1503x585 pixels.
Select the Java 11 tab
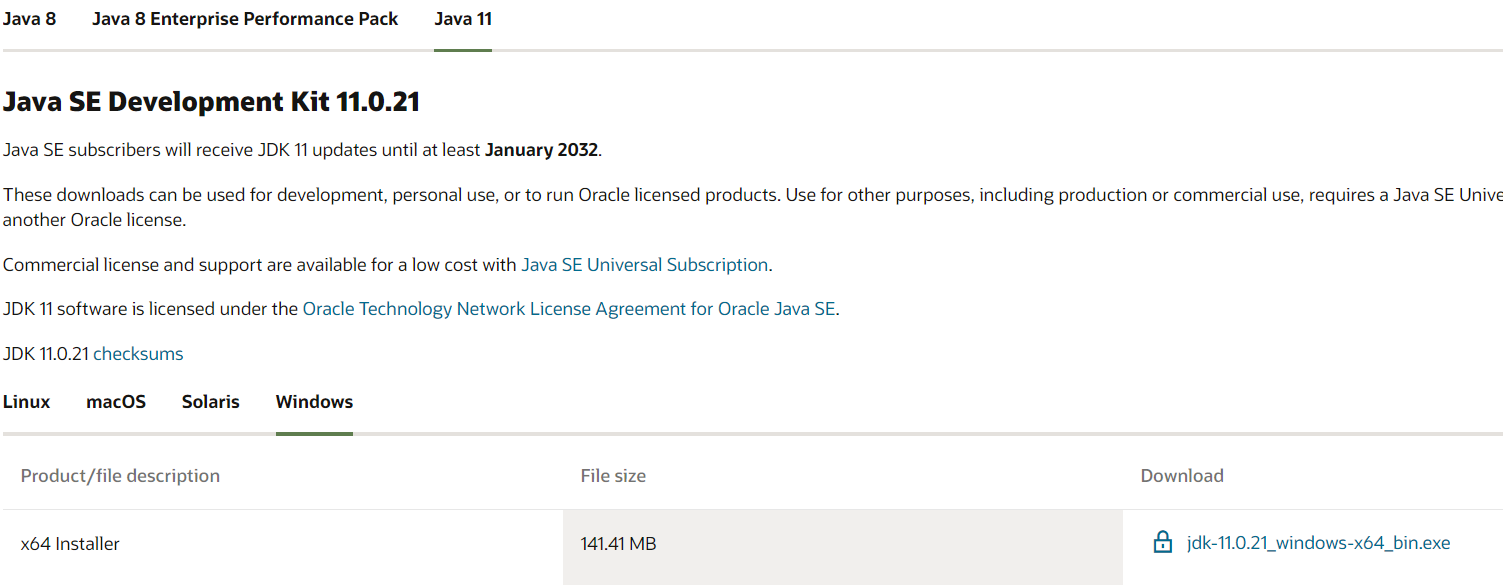click(463, 19)
